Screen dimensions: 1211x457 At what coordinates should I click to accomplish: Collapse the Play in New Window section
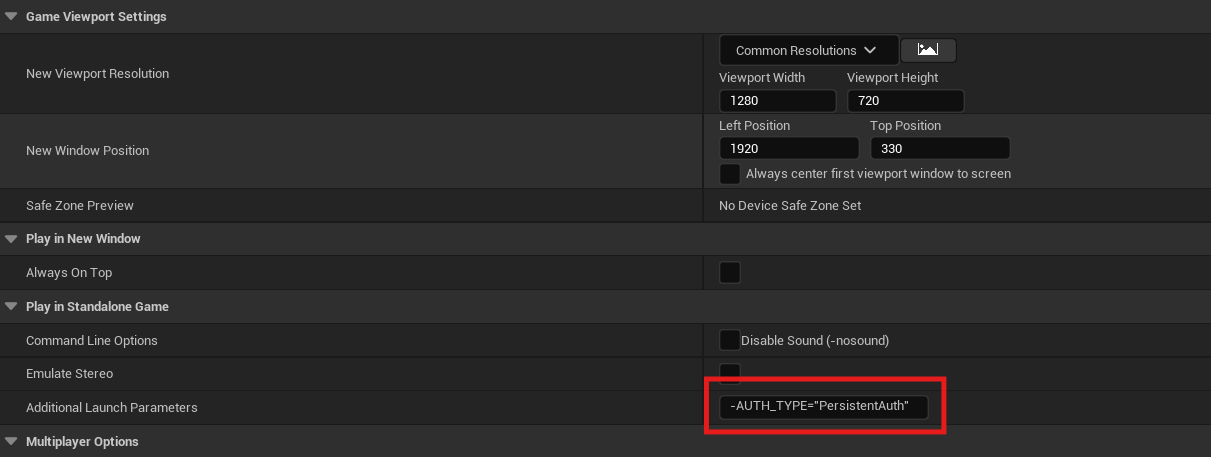11,238
